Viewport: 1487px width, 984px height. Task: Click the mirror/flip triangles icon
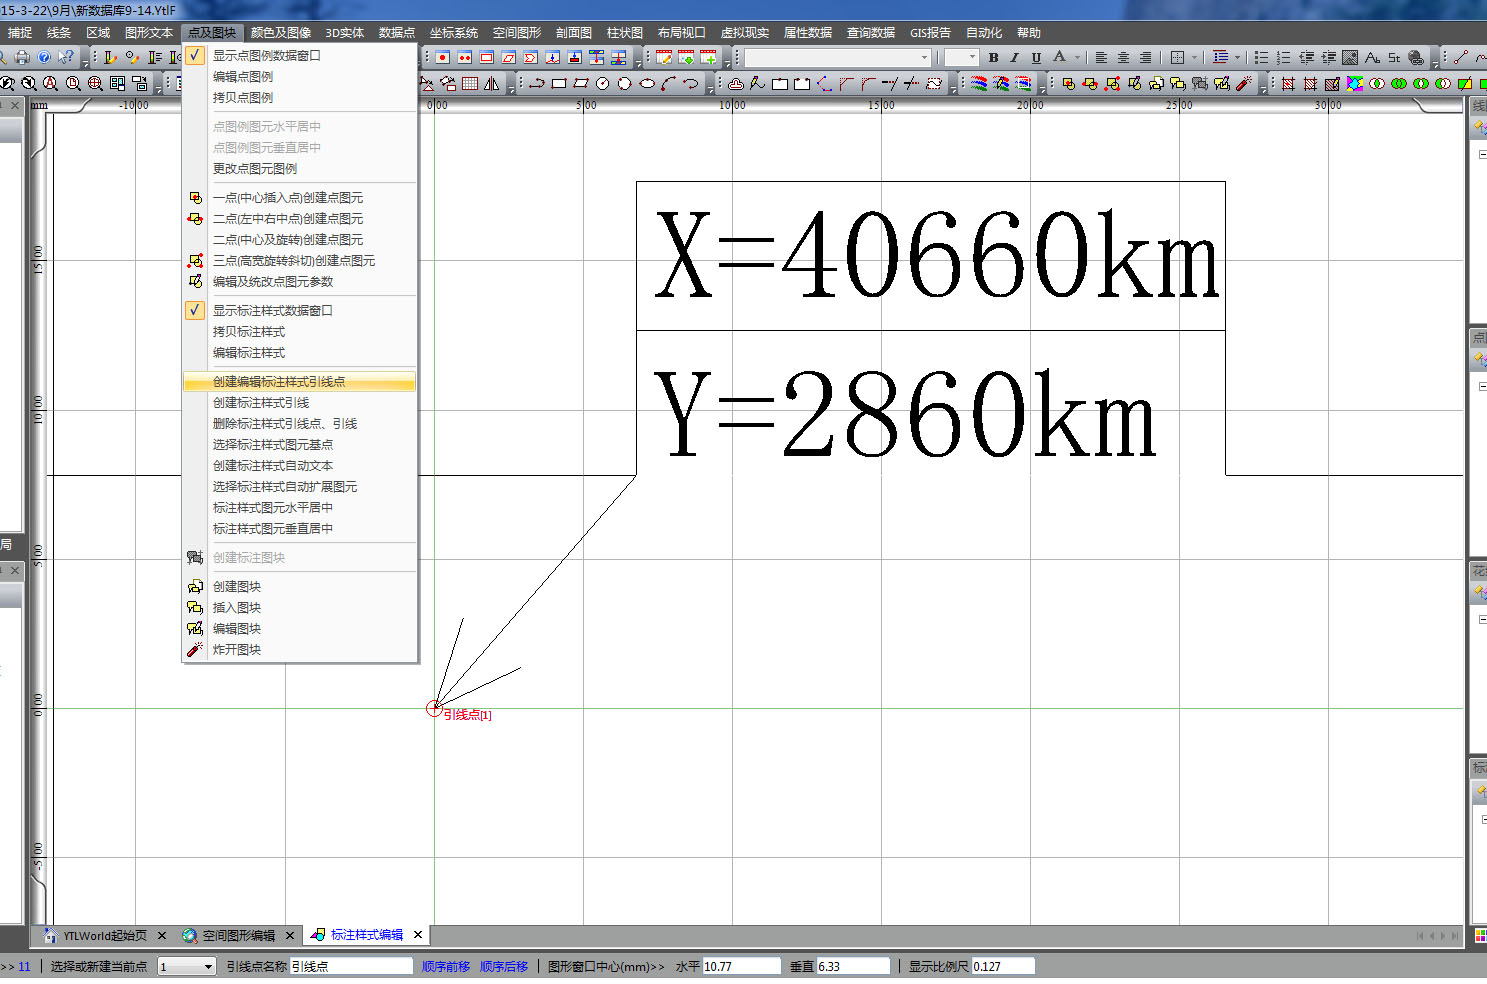click(492, 84)
